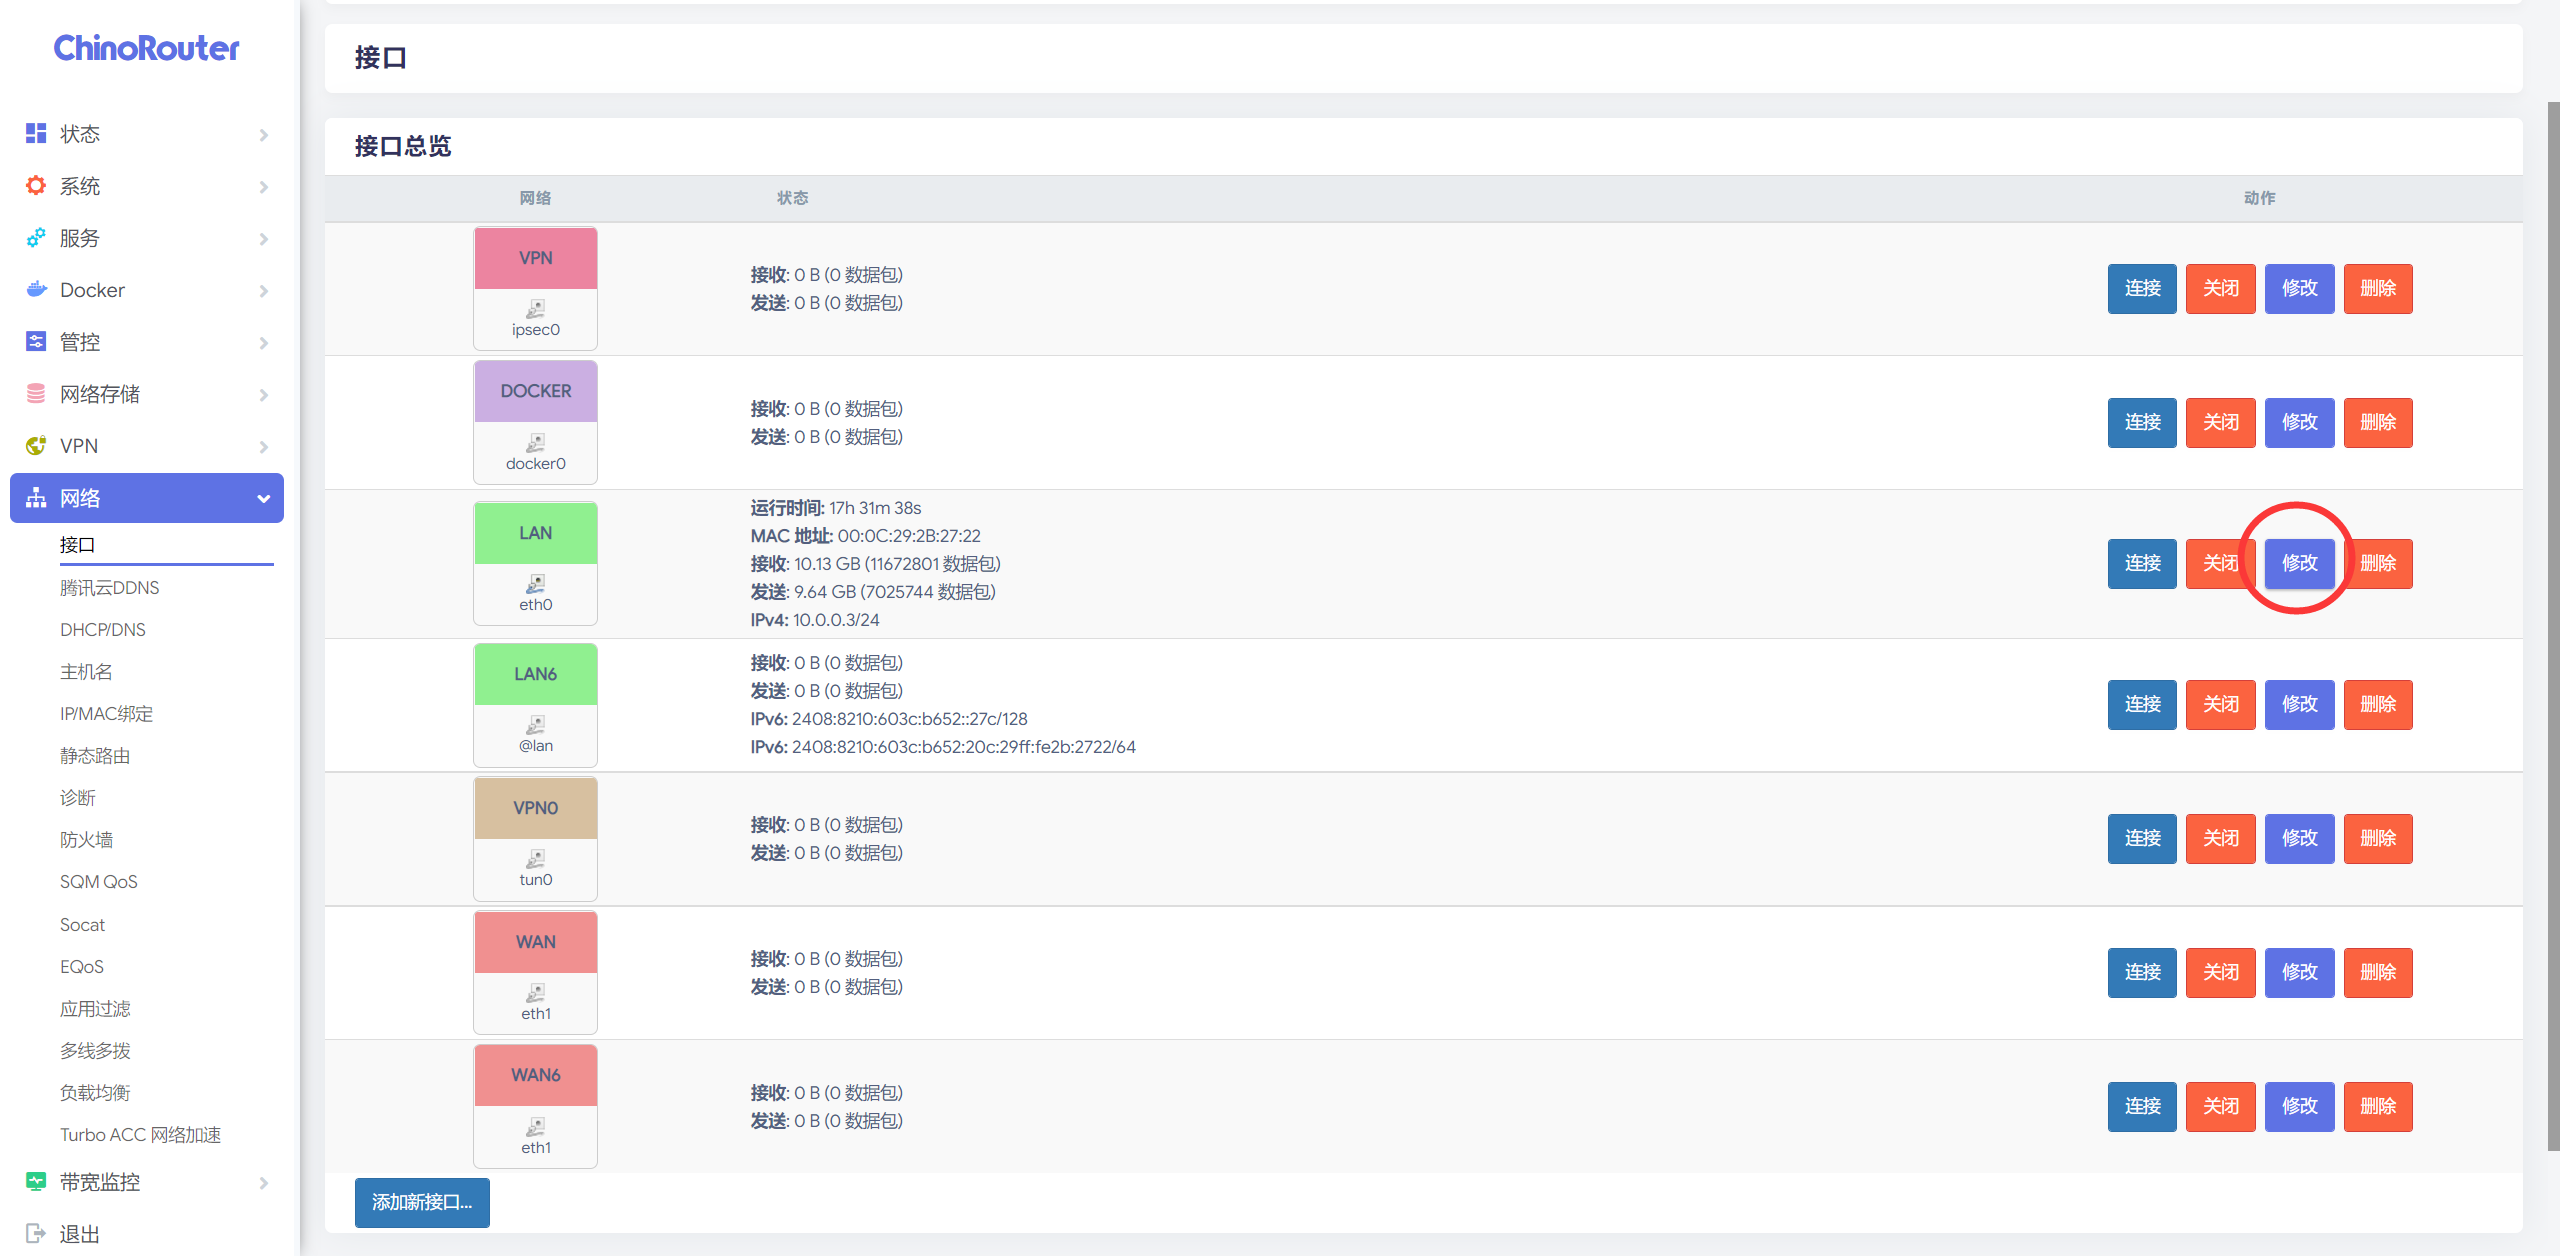Expand the VPN sidebar menu chevron

tap(264, 446)
